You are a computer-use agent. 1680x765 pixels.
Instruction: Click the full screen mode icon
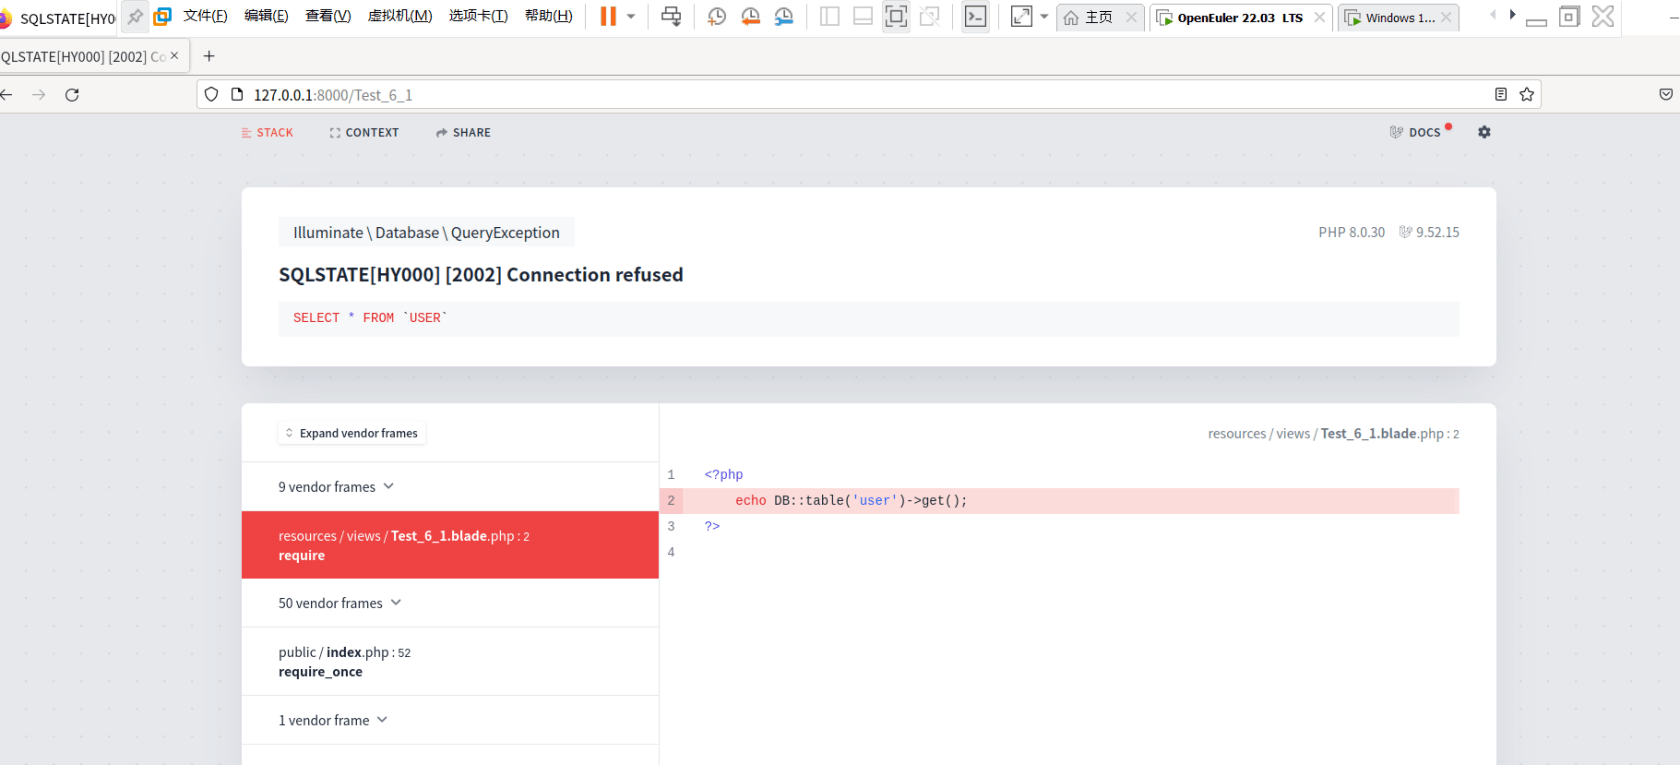[x=896, y=16]
